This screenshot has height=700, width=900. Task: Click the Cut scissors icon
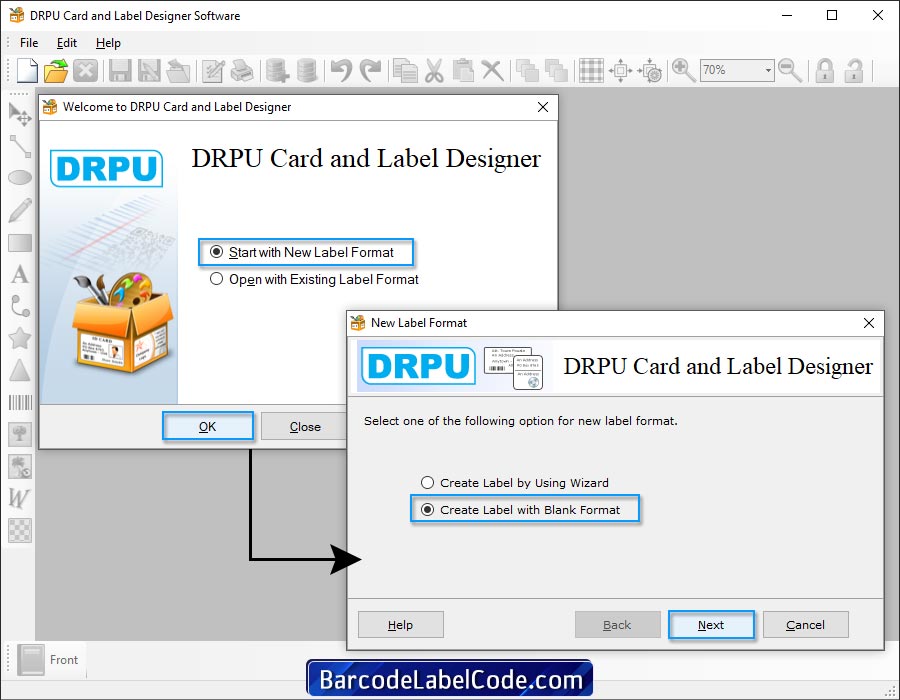[x=435, y=71]
